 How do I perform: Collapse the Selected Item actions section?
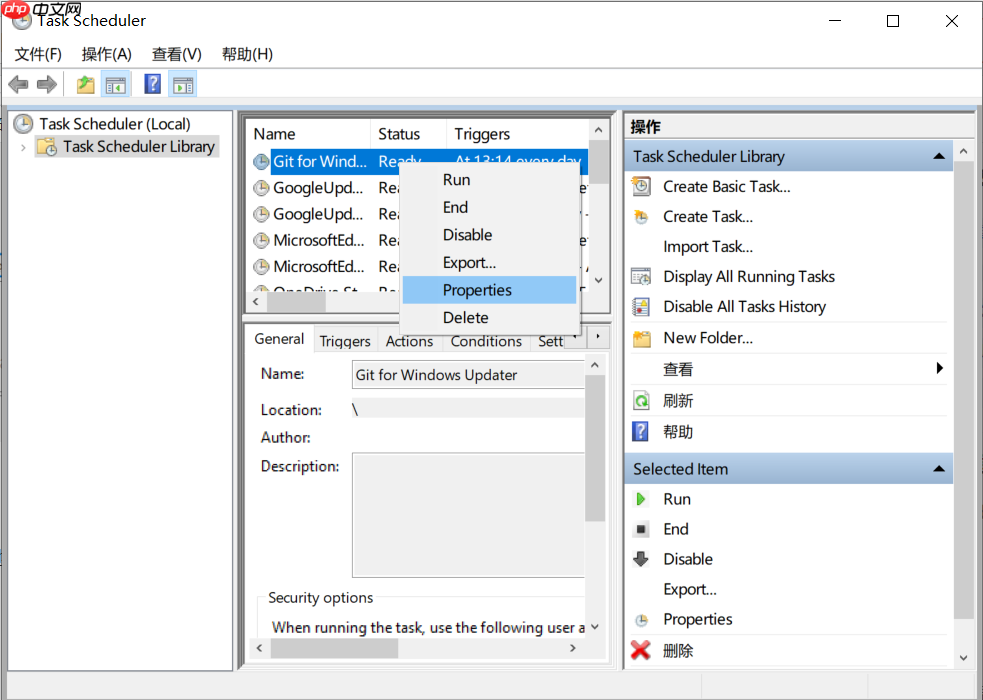[x=938, y=469]
